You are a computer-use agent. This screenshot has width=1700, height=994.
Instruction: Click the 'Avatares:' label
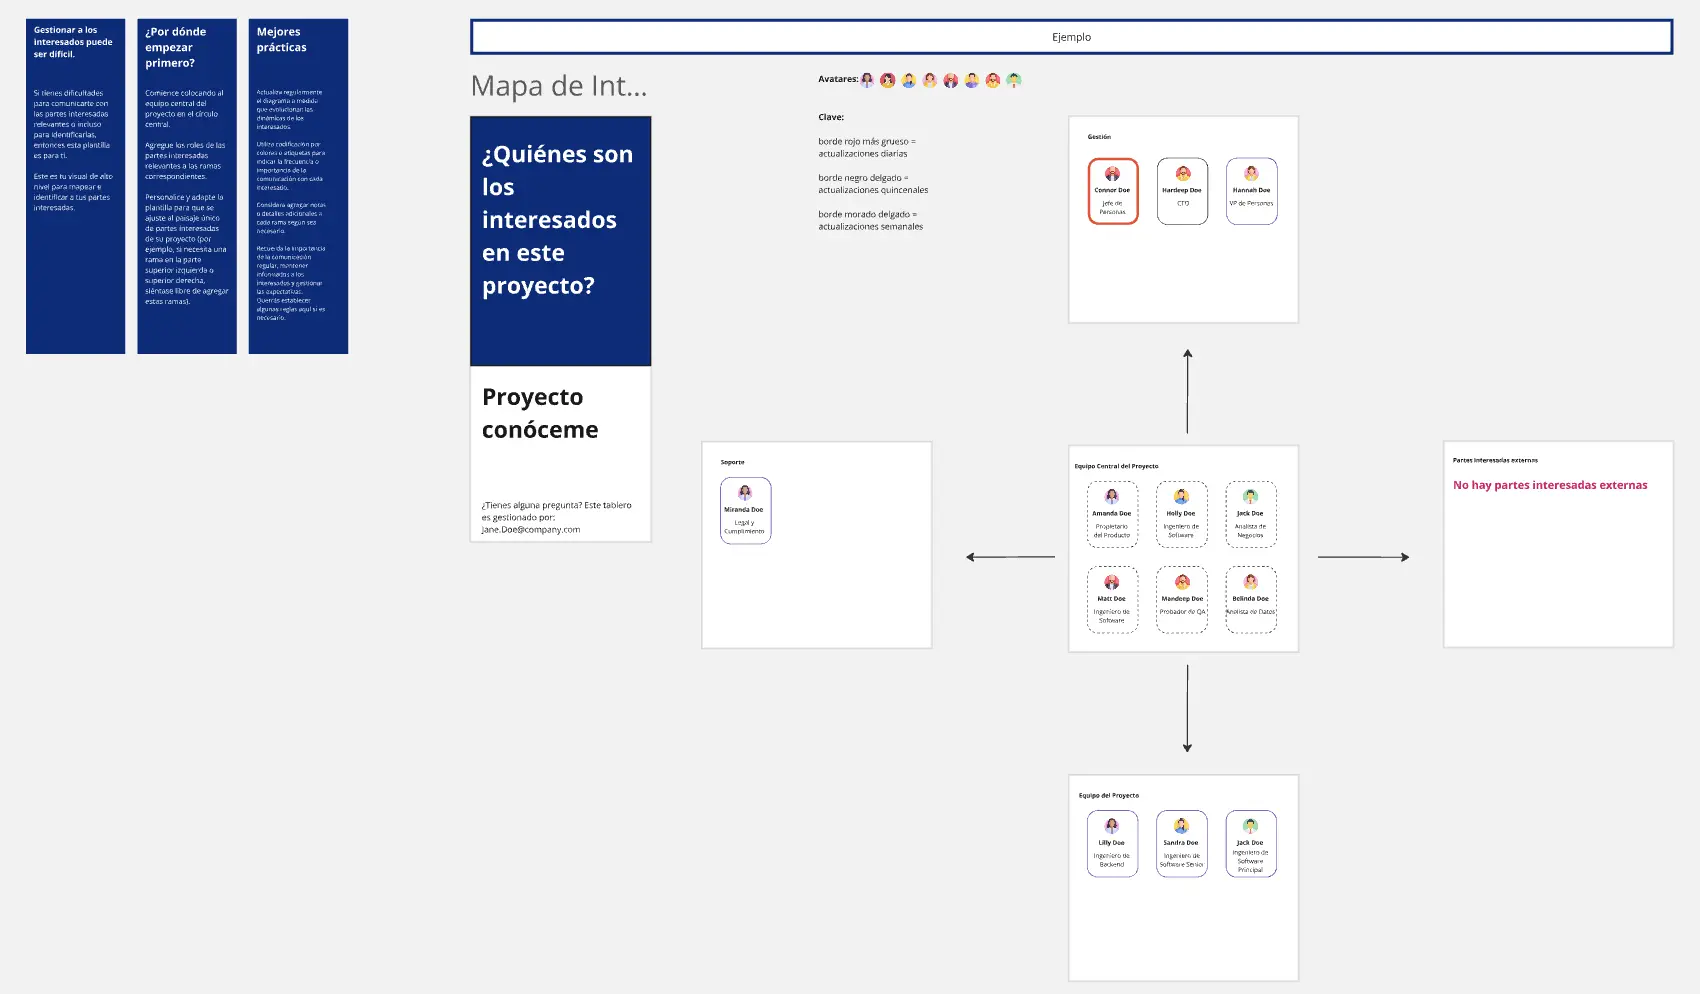tap(838, 79)
